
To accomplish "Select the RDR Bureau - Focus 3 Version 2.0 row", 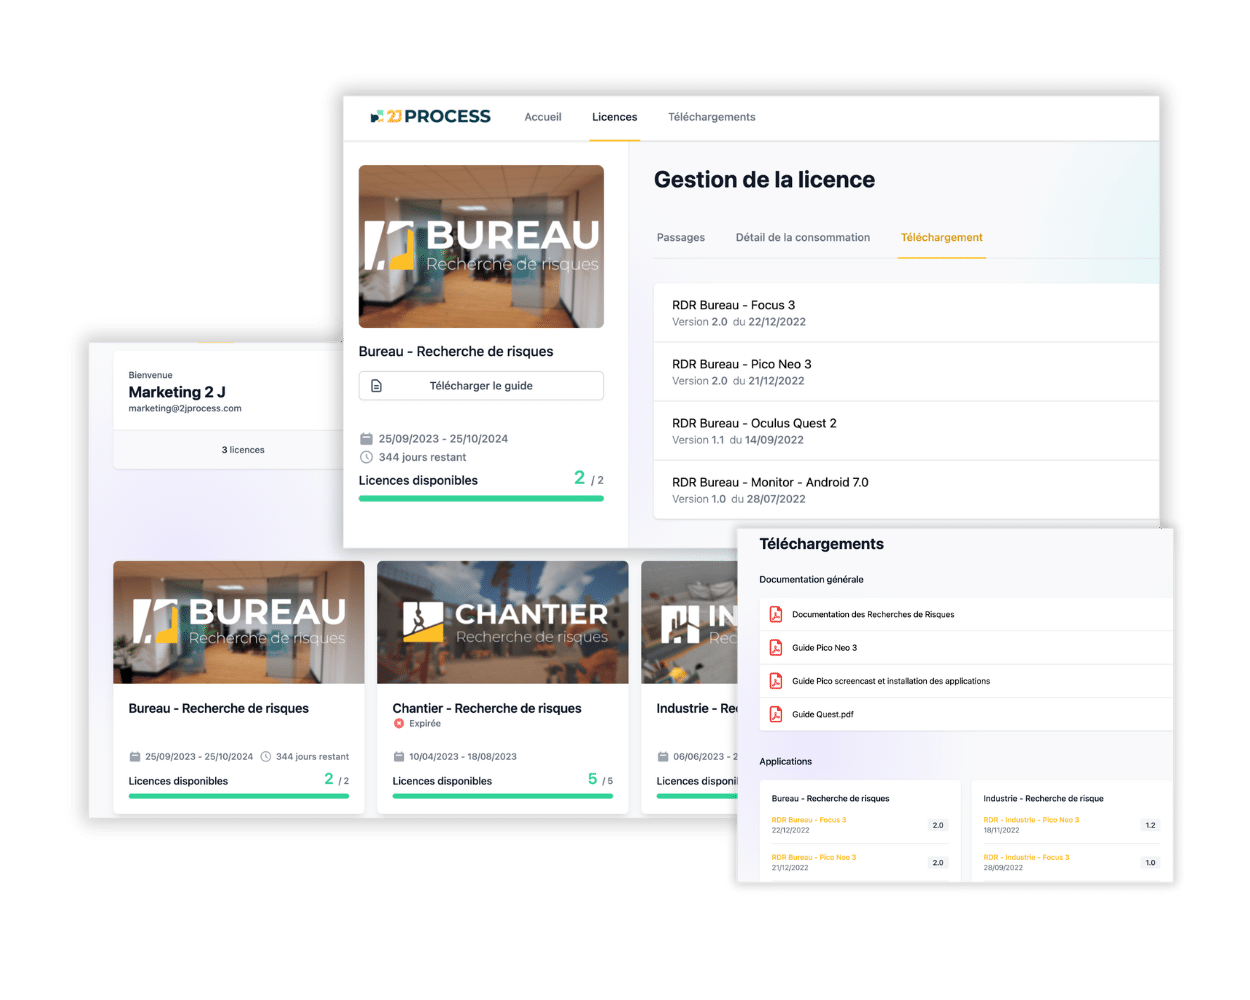I will (906, 313).
